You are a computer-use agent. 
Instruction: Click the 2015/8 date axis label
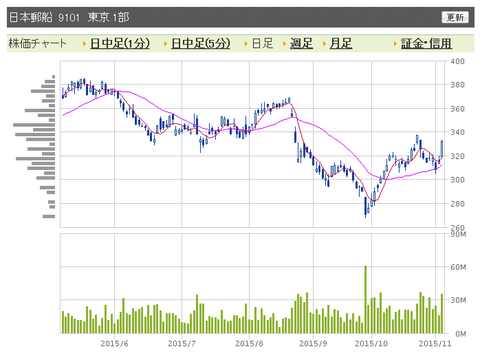pyautogui.click(x=249, y=343)
